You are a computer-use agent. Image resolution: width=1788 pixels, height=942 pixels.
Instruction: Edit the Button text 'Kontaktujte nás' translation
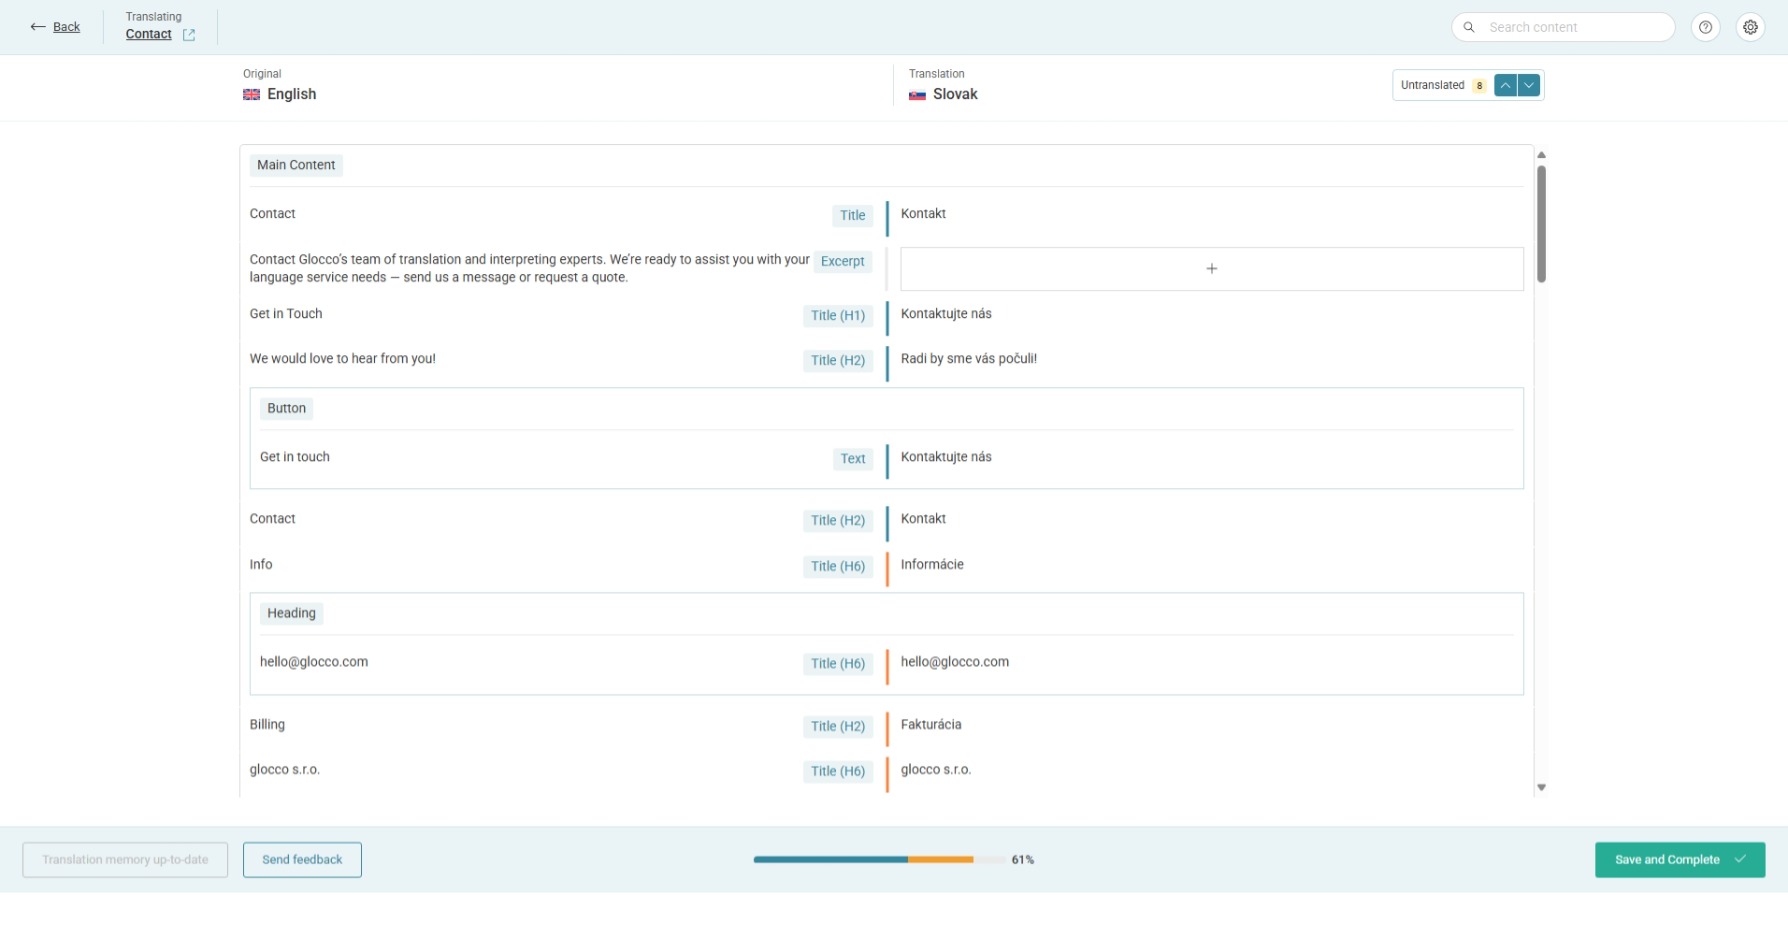coord(946,456)
